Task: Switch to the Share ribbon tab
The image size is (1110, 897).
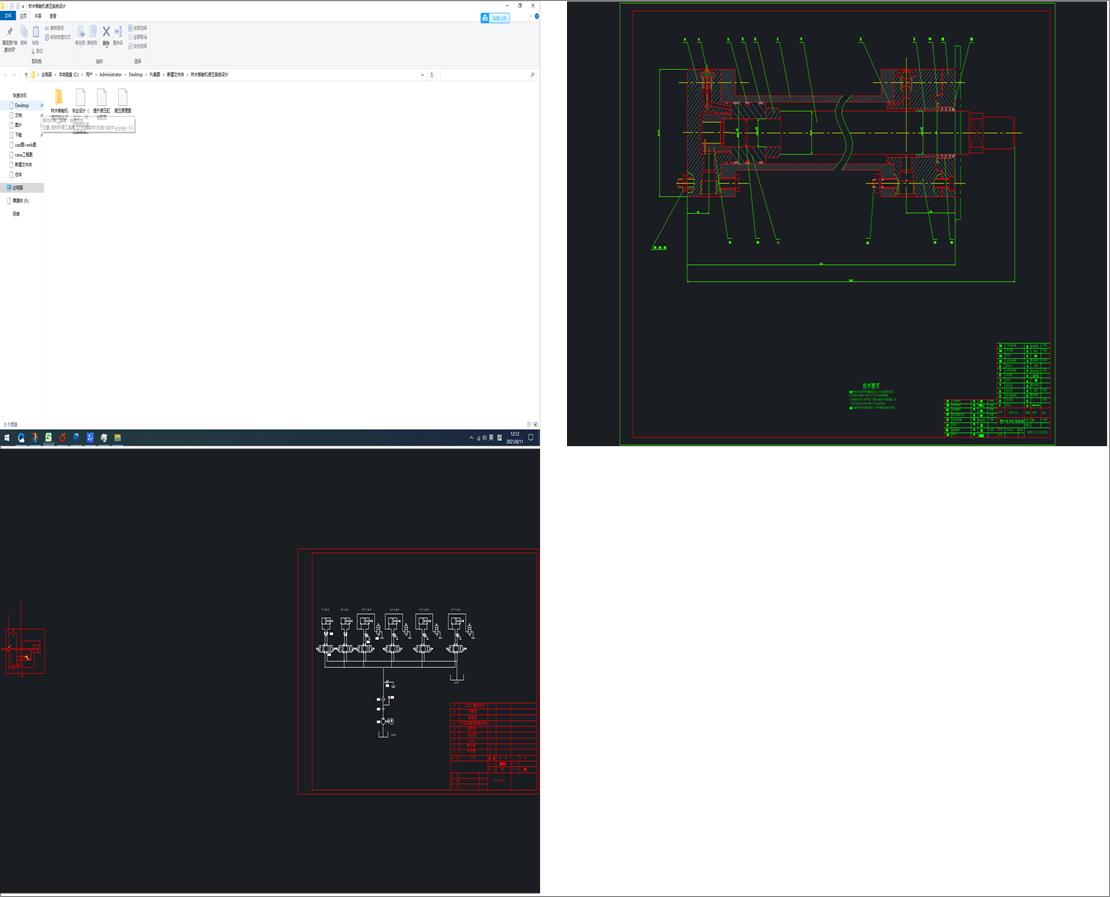Action: [x=38, y=16]
